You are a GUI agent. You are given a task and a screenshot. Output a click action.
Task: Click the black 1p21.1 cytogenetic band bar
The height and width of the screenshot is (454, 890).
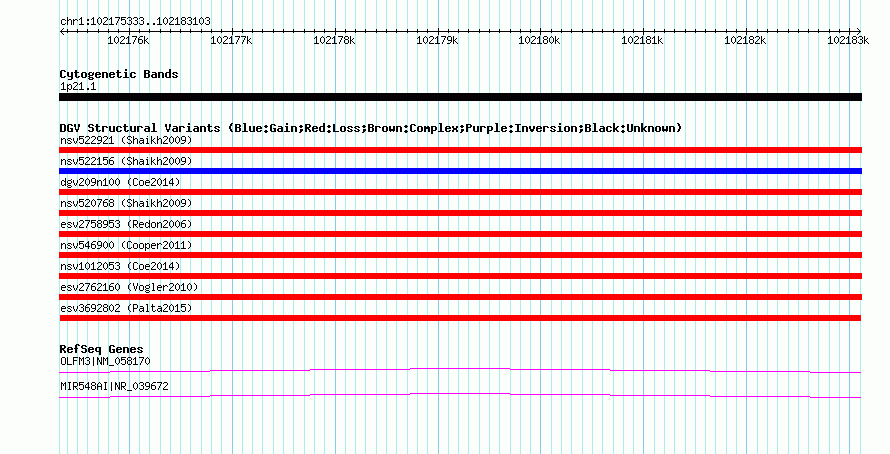pyautogui.click(x=460, y=97)
